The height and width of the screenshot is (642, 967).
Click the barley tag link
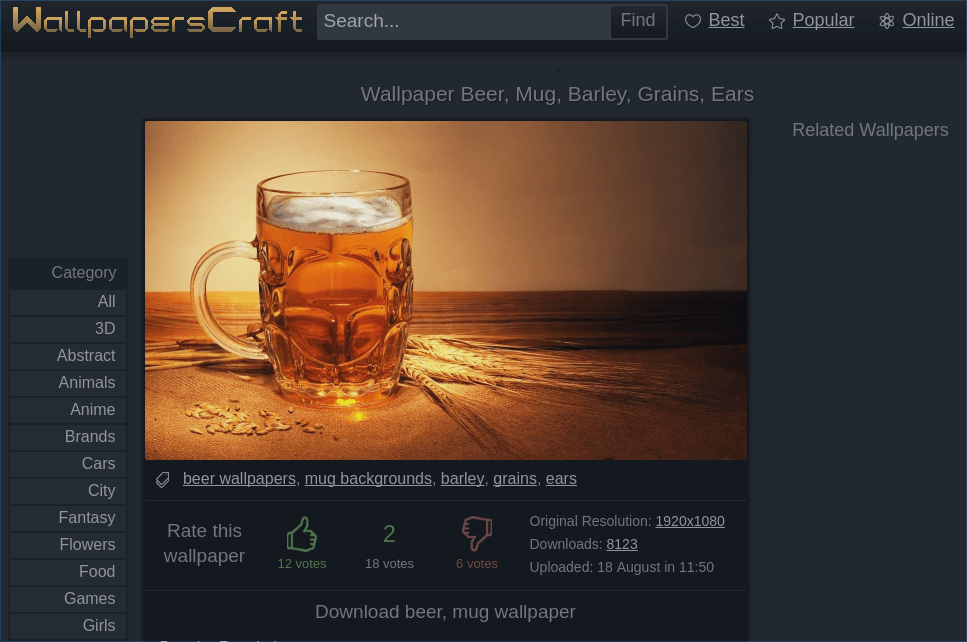462,478
